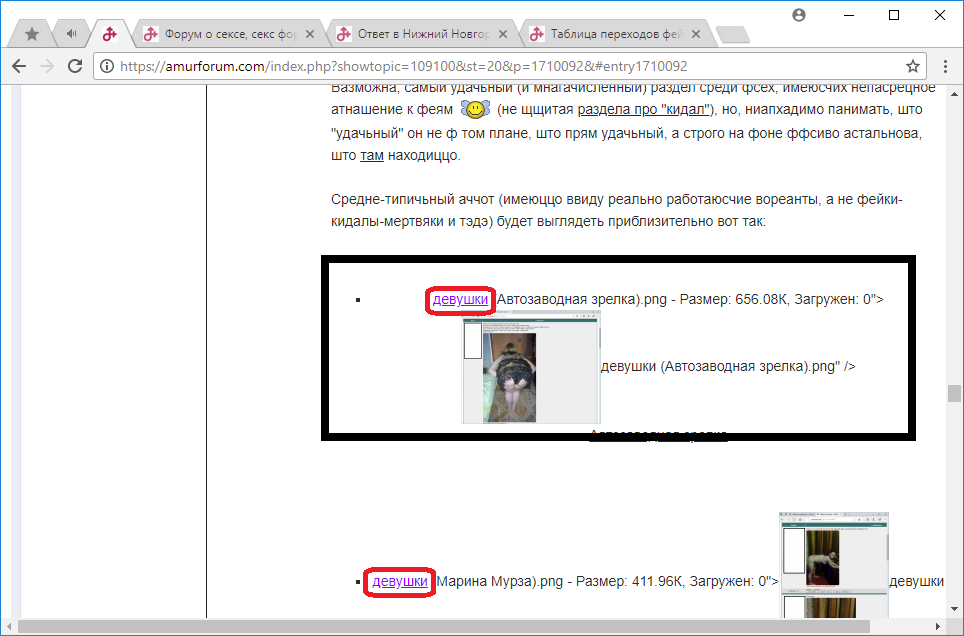This screenshot has height=636, width=964.
Task: Click the browser back arrow
Action: click(x=19, y=66)
